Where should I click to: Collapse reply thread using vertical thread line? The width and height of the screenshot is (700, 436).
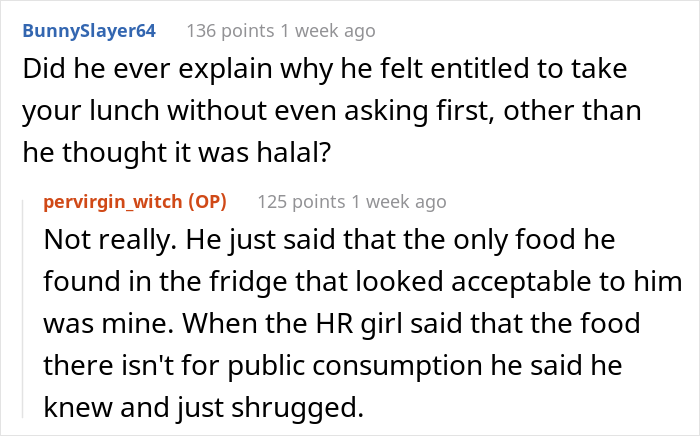(23, 309)
